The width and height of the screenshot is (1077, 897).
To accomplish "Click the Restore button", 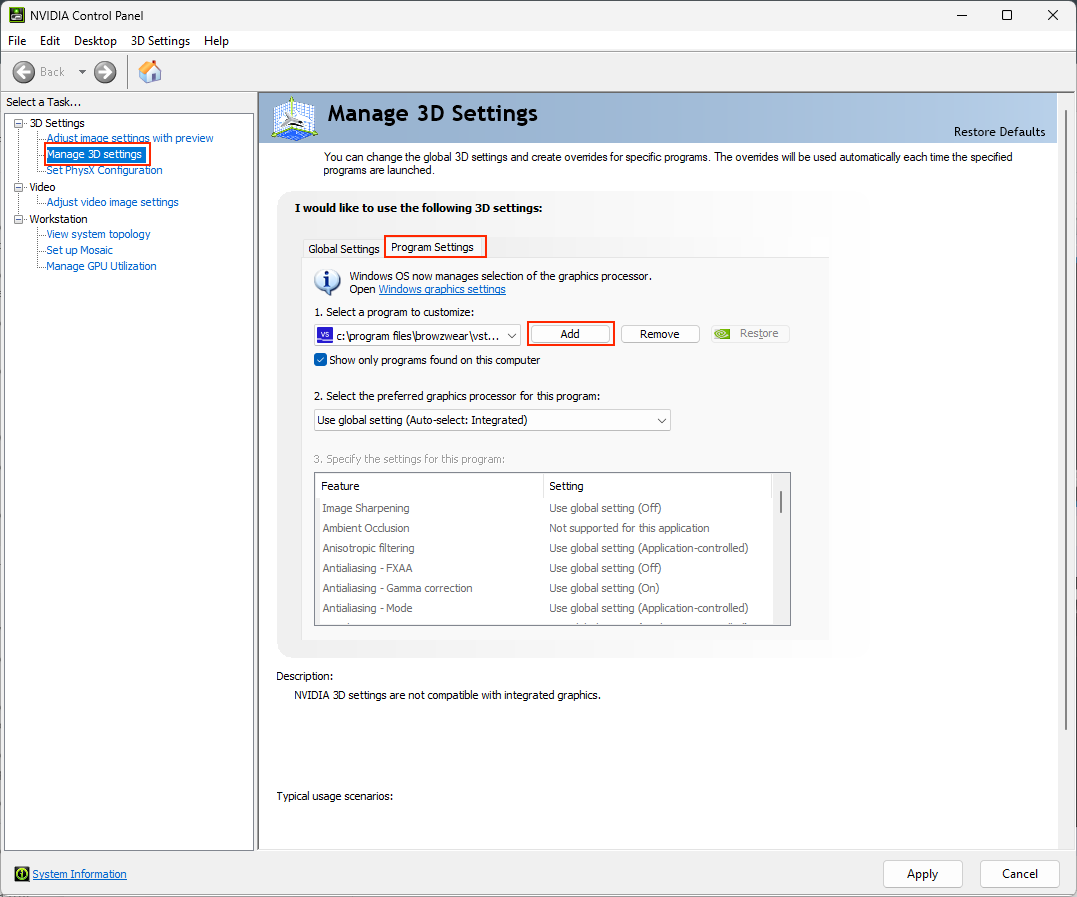I will tap(750, 334).
